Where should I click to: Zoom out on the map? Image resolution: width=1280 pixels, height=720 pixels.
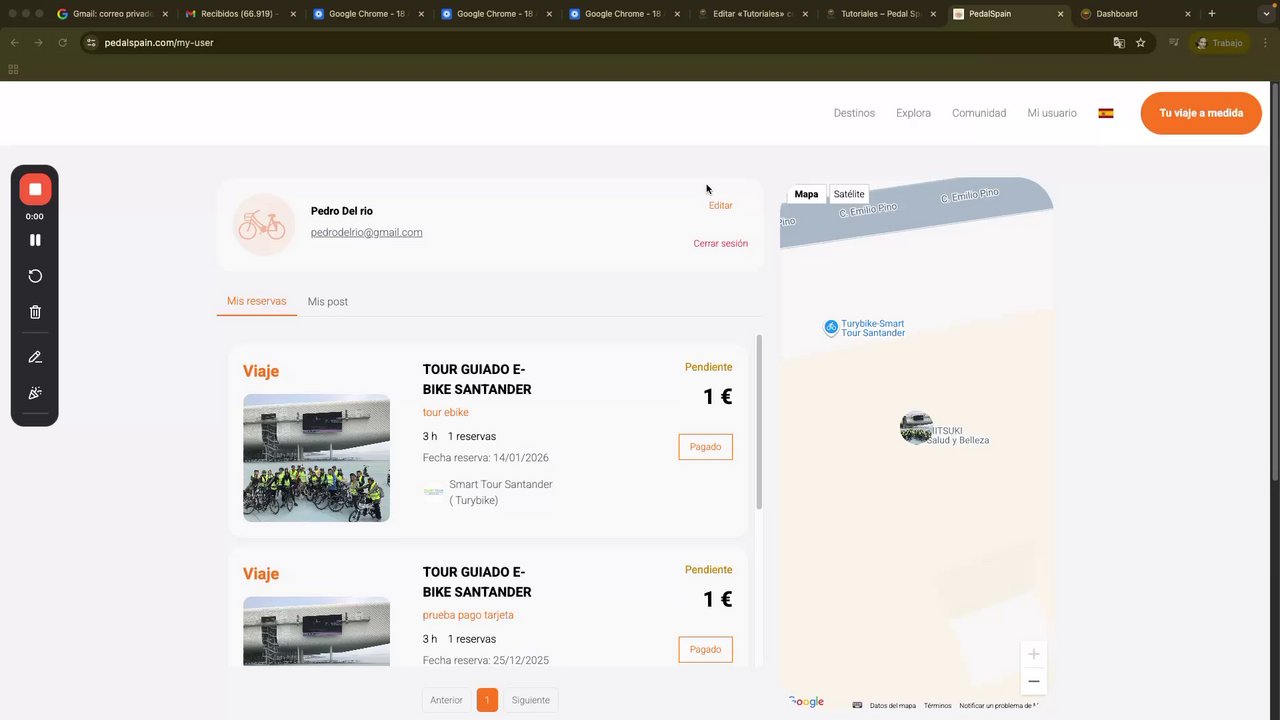point(1034,682)
